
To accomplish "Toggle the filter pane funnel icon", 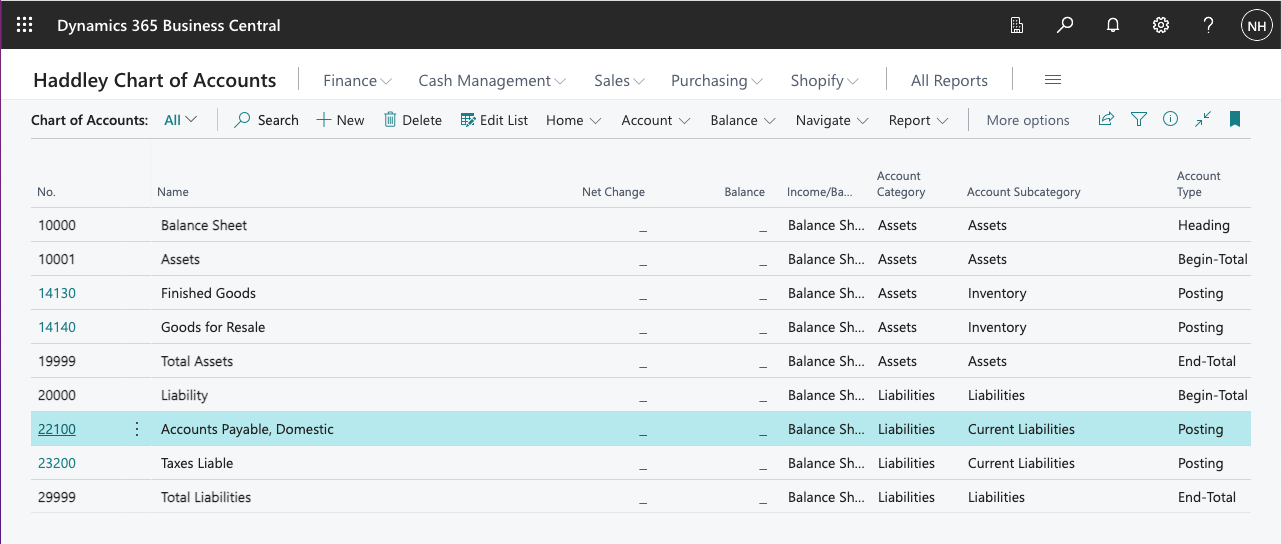I will (1138, 119).
